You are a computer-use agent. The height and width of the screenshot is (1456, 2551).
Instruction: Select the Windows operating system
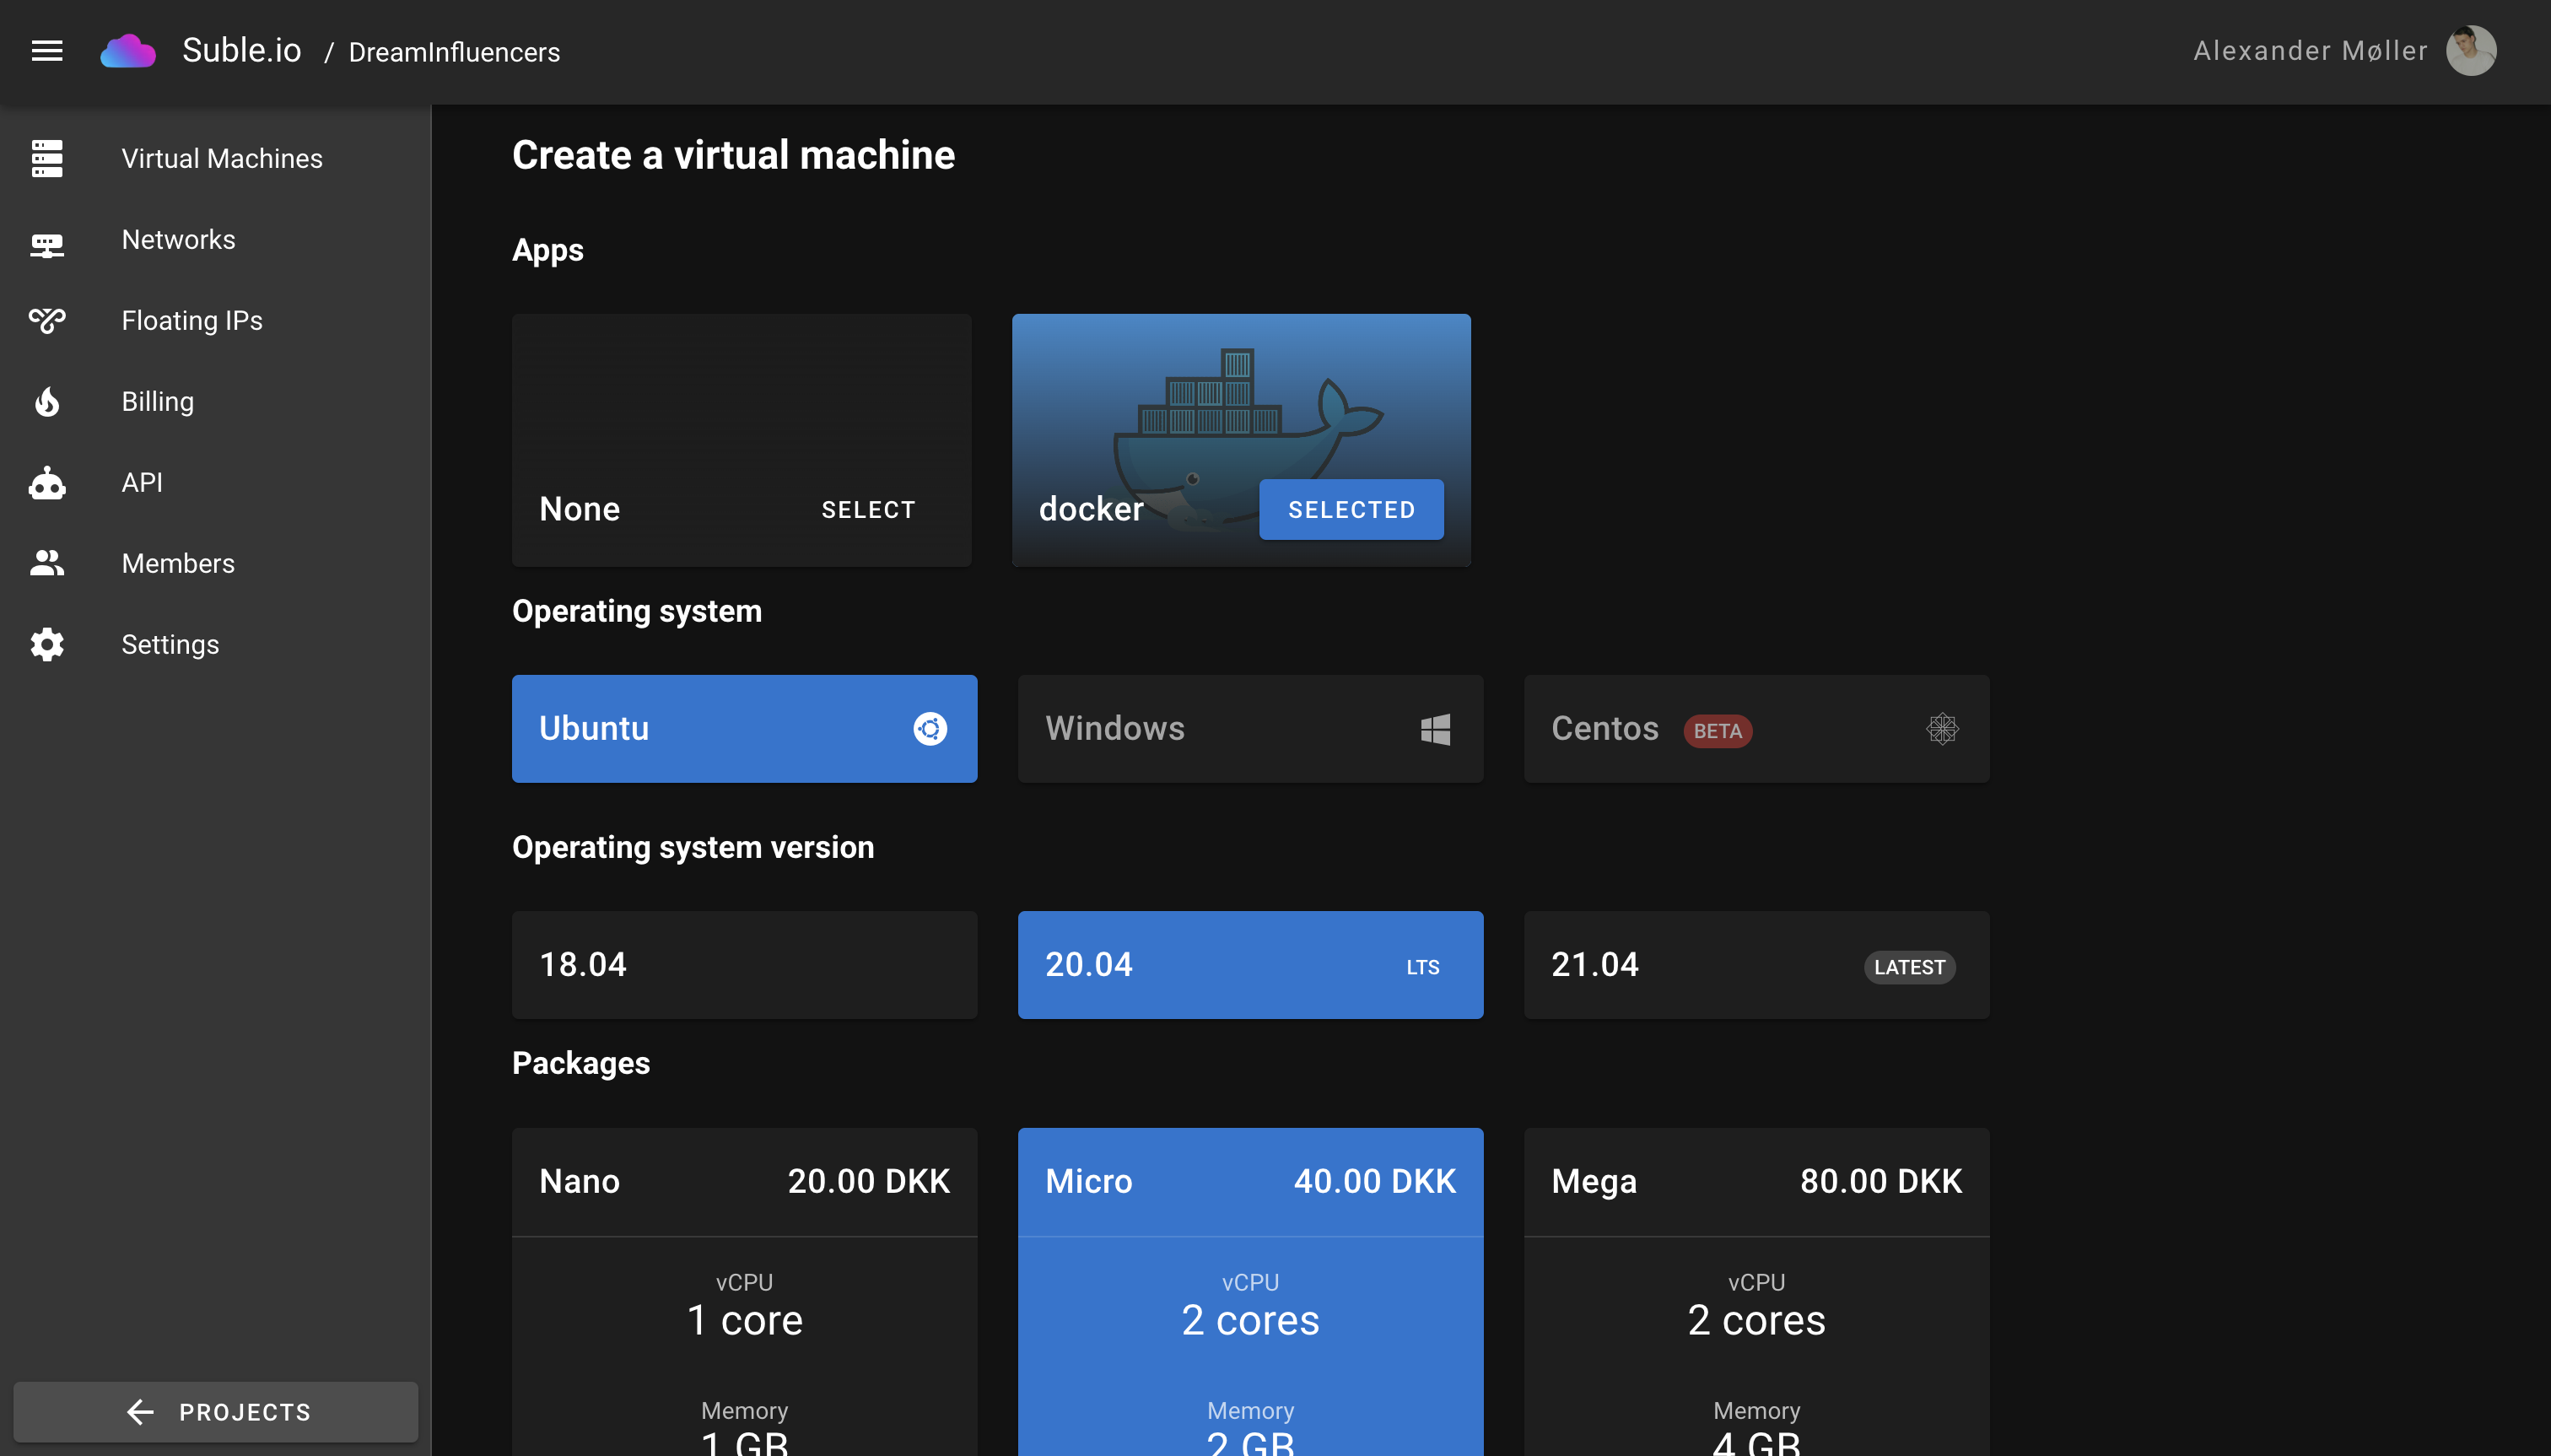pos(1250,729)
